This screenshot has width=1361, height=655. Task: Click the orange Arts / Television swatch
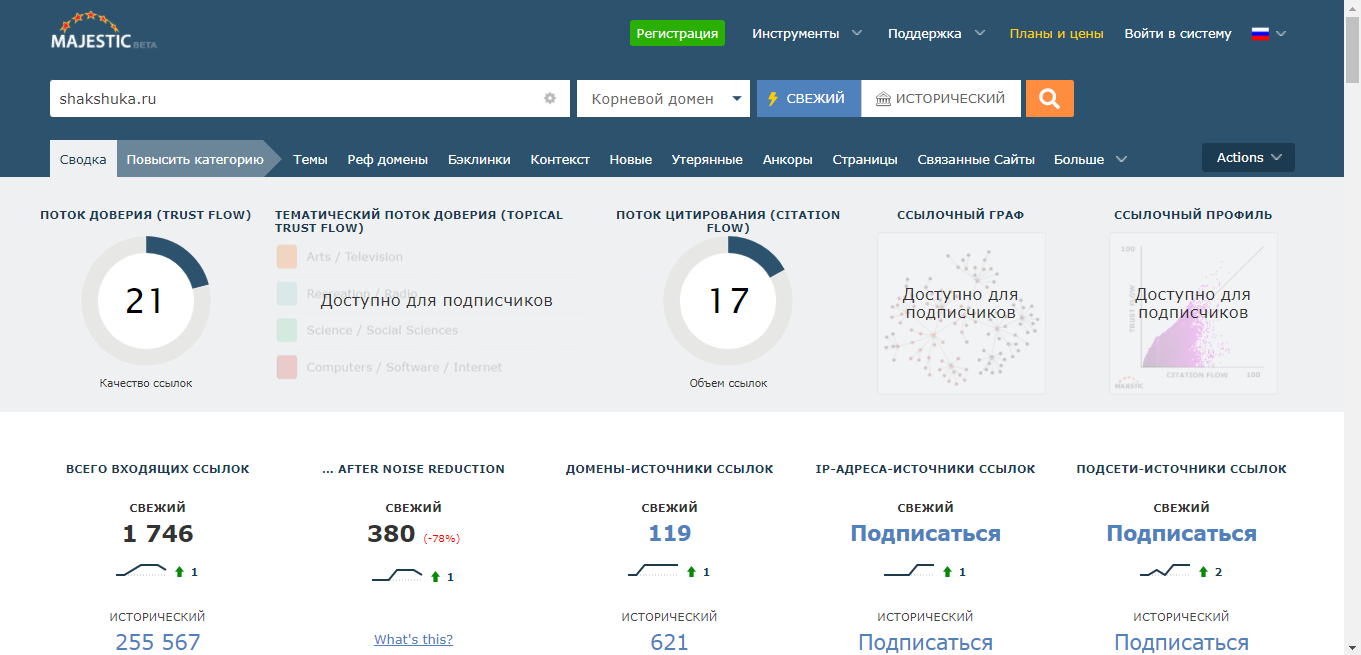click(287, 257)
